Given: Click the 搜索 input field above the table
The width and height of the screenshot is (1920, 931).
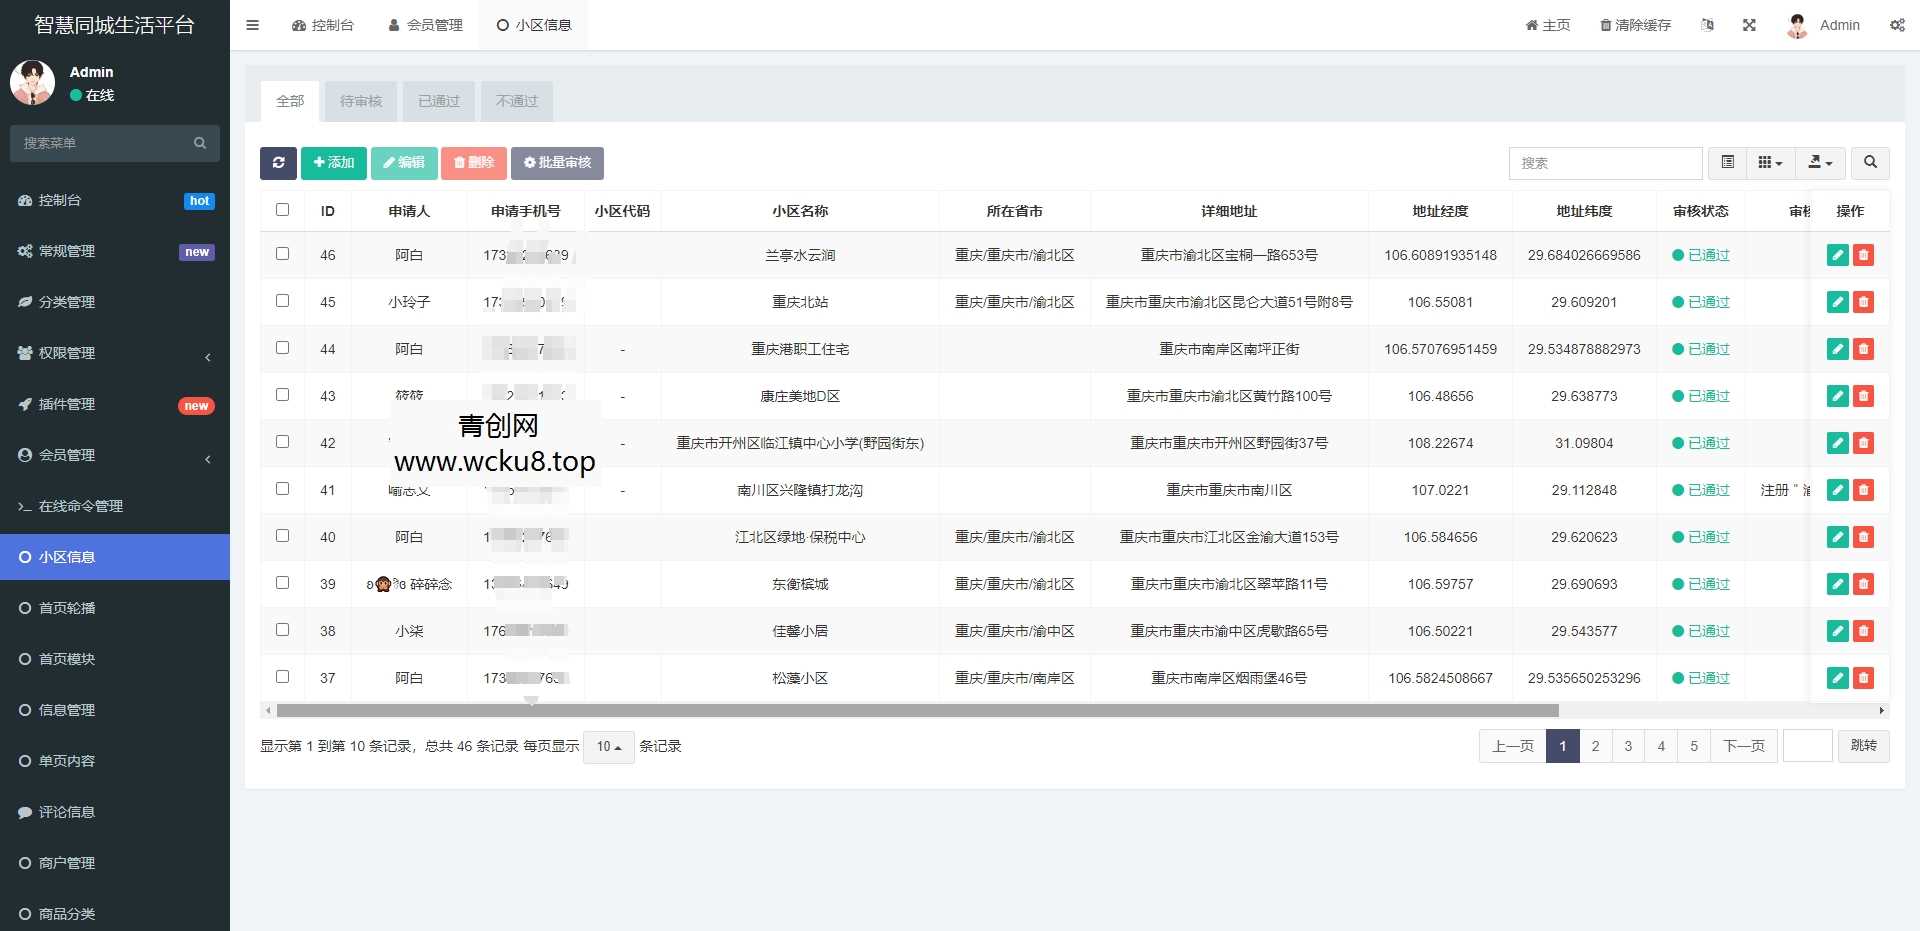Looking at the screenshot, I should point(1605,163).
